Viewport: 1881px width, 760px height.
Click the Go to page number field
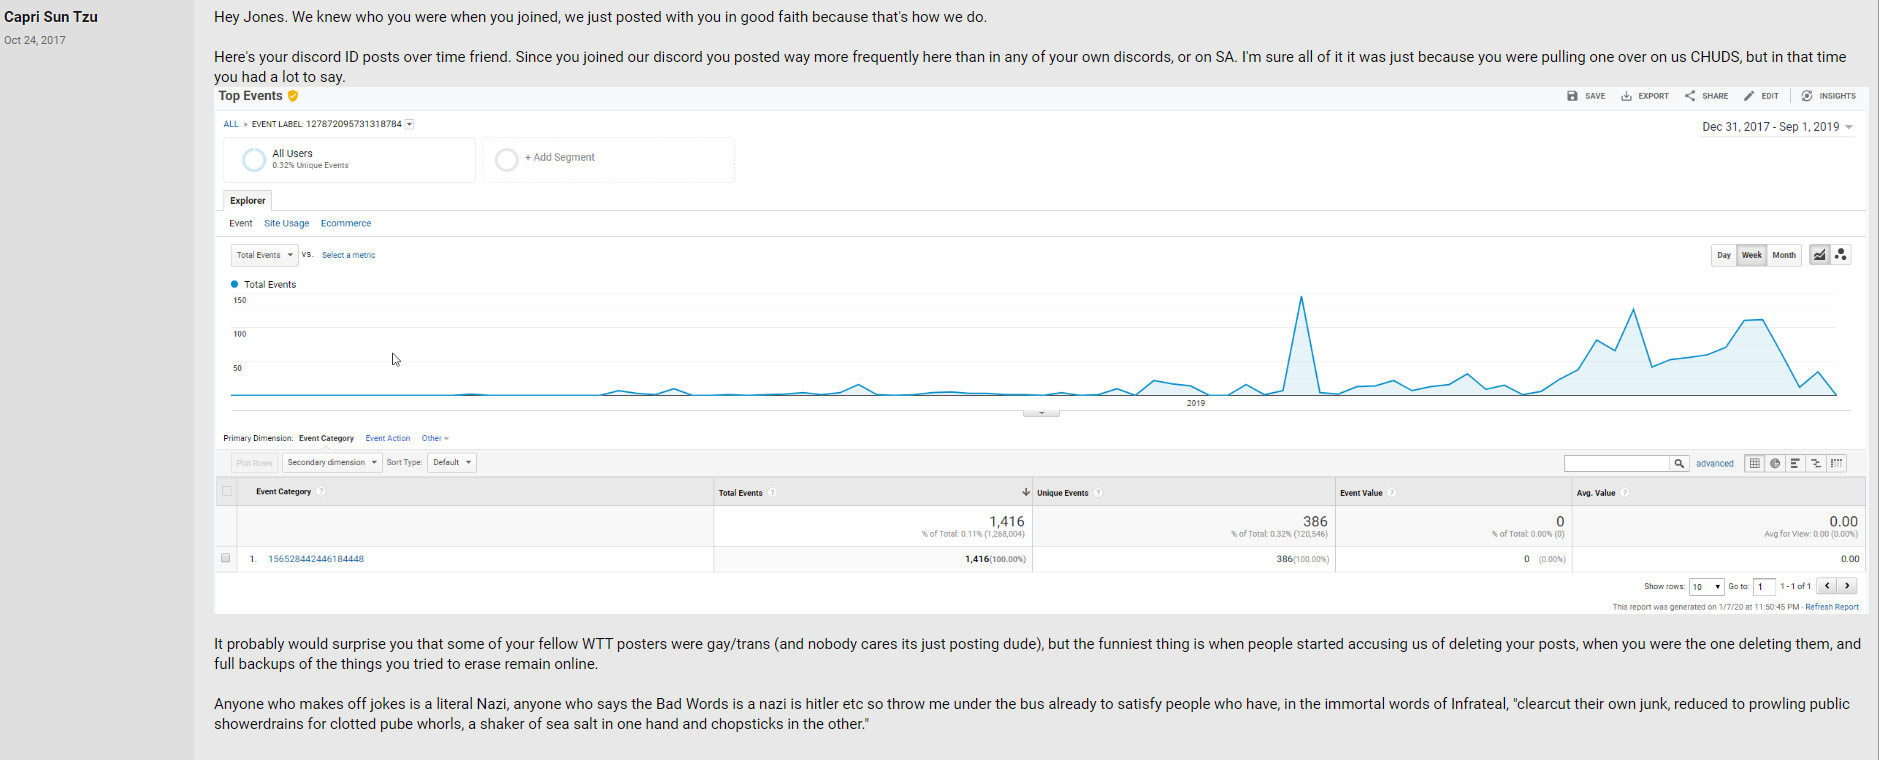point(1764,587)
